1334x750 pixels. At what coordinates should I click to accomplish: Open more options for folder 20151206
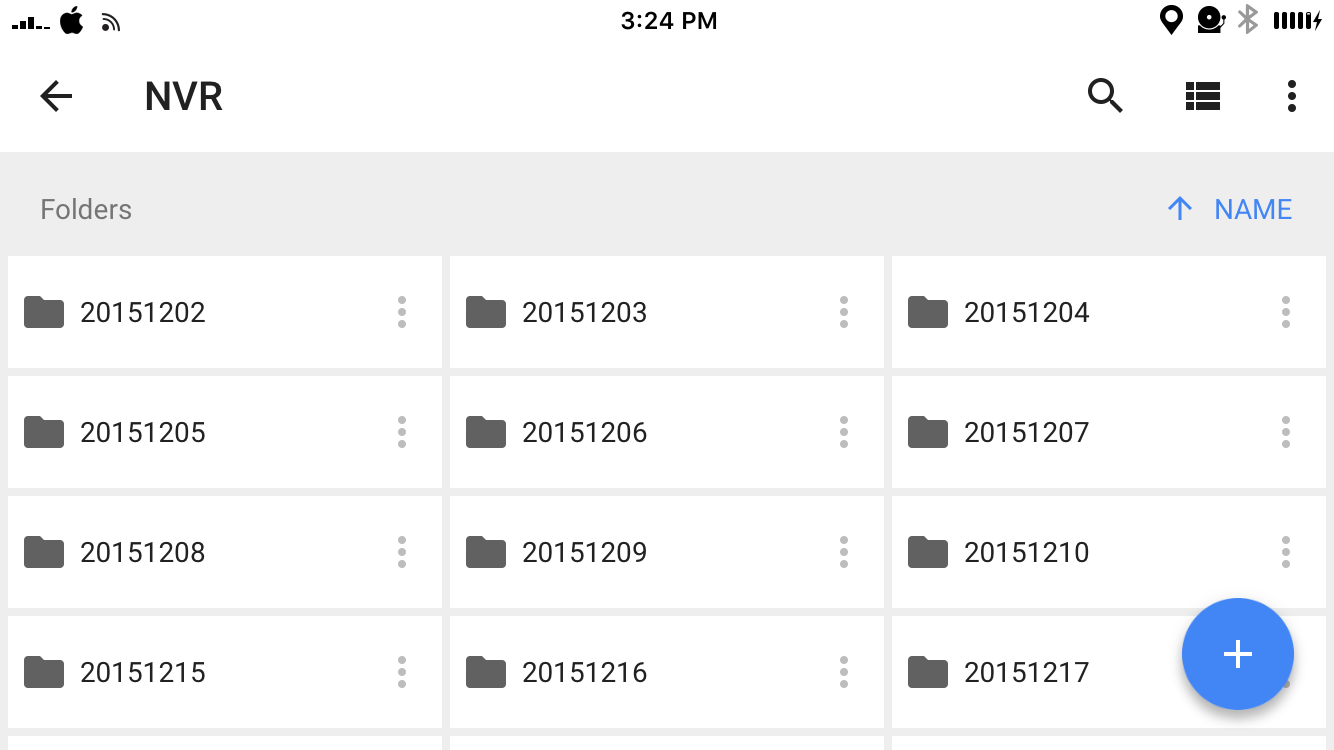[x=844, y=432]
